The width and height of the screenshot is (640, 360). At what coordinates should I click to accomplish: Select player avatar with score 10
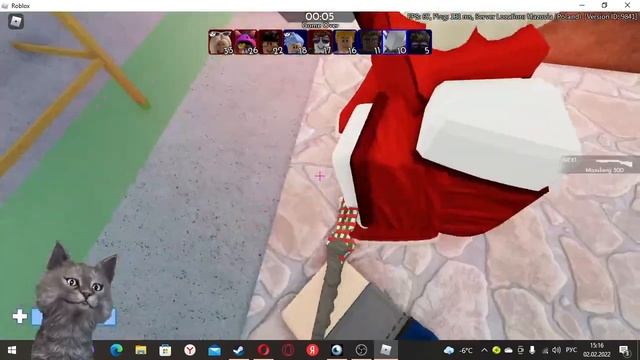click(394, 42)
